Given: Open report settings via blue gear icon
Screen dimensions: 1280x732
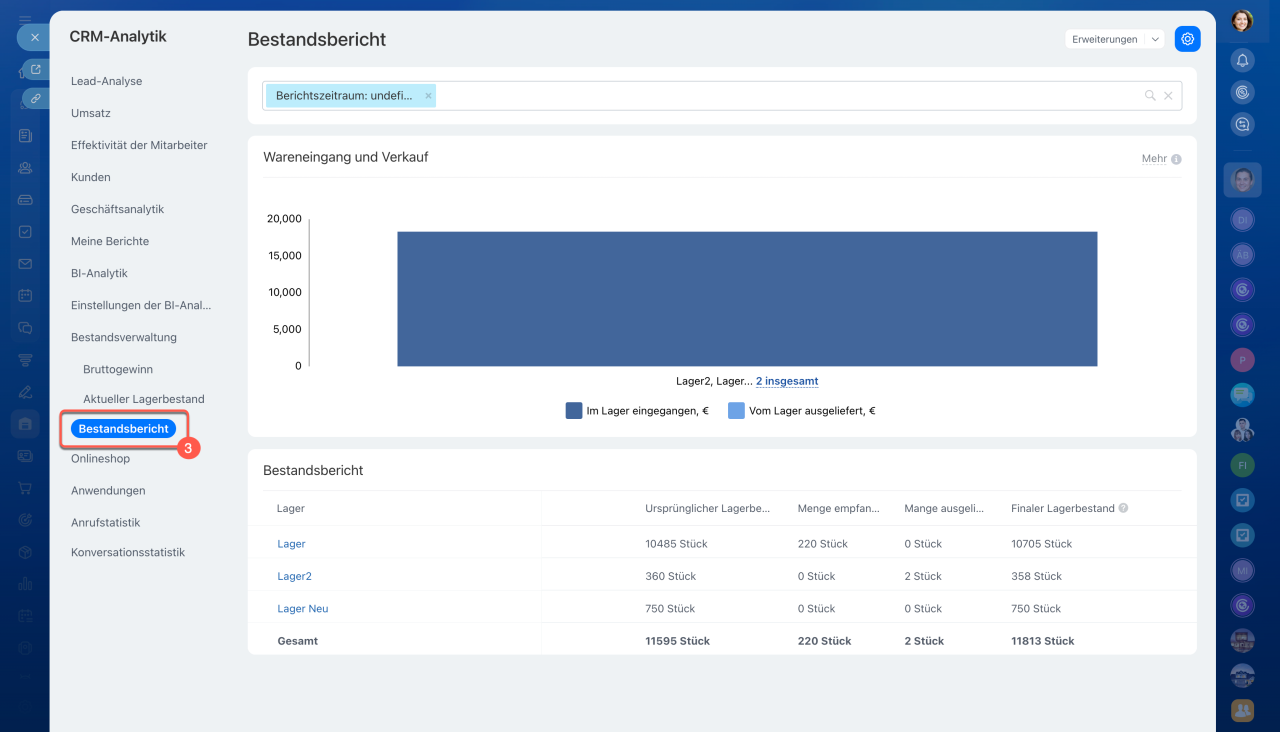Looking at the screenshot, I should (x=1187, y=39).
